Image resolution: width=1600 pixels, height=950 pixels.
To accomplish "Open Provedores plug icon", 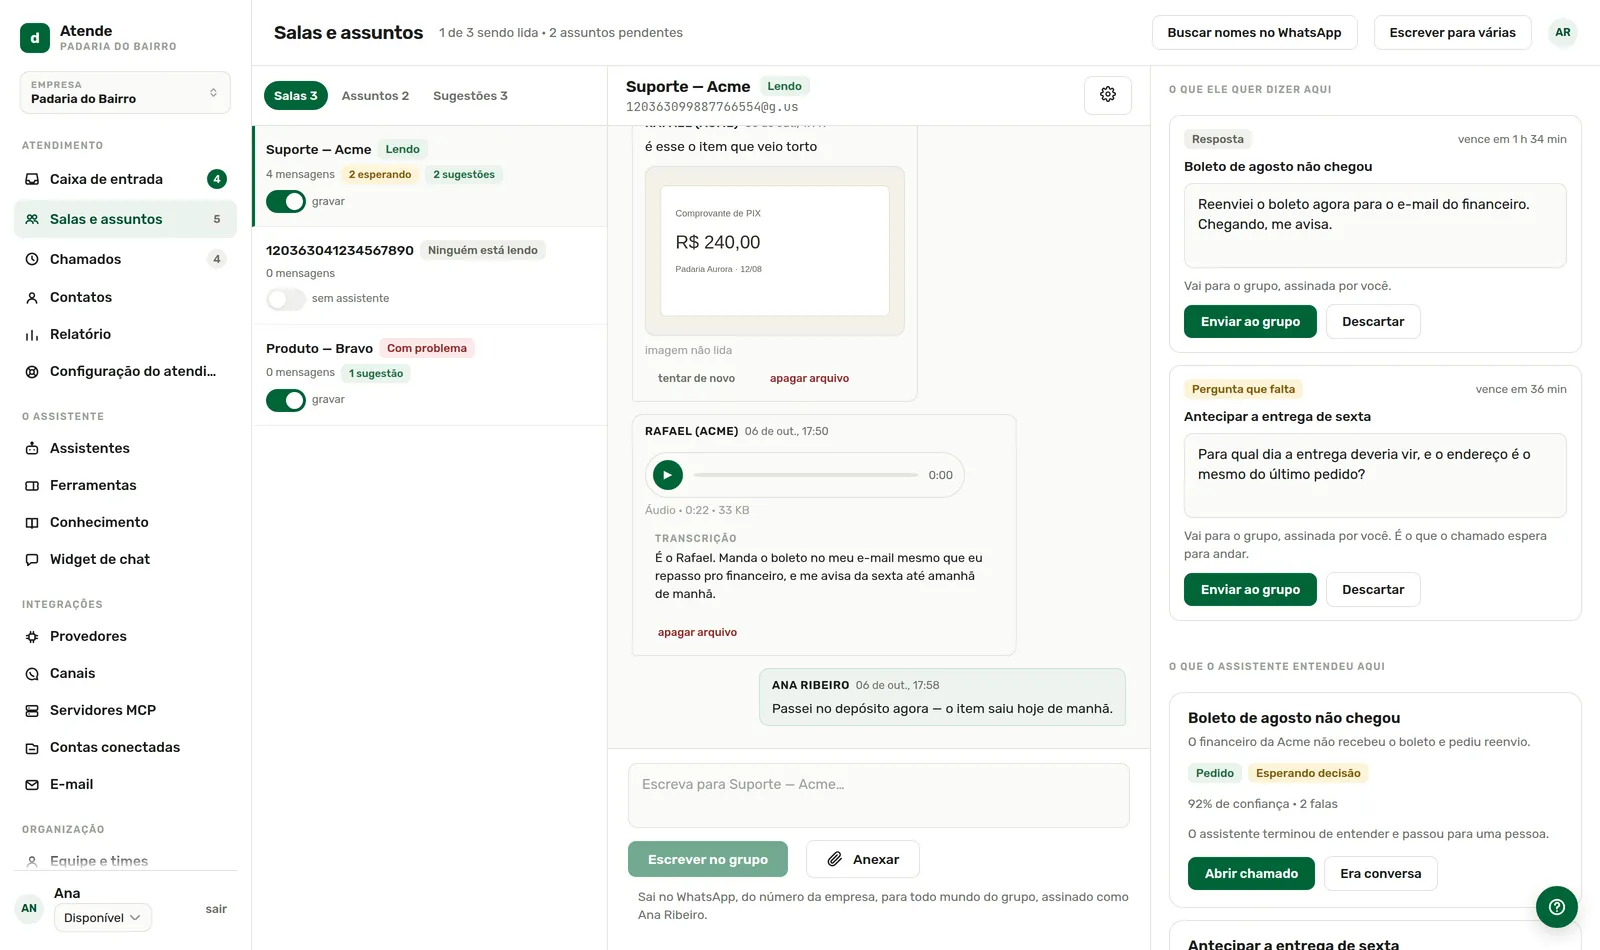I will click(32, 636).
